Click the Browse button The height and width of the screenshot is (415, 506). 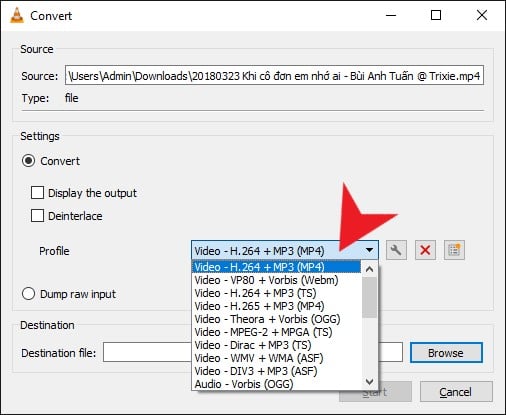[446, 353]
